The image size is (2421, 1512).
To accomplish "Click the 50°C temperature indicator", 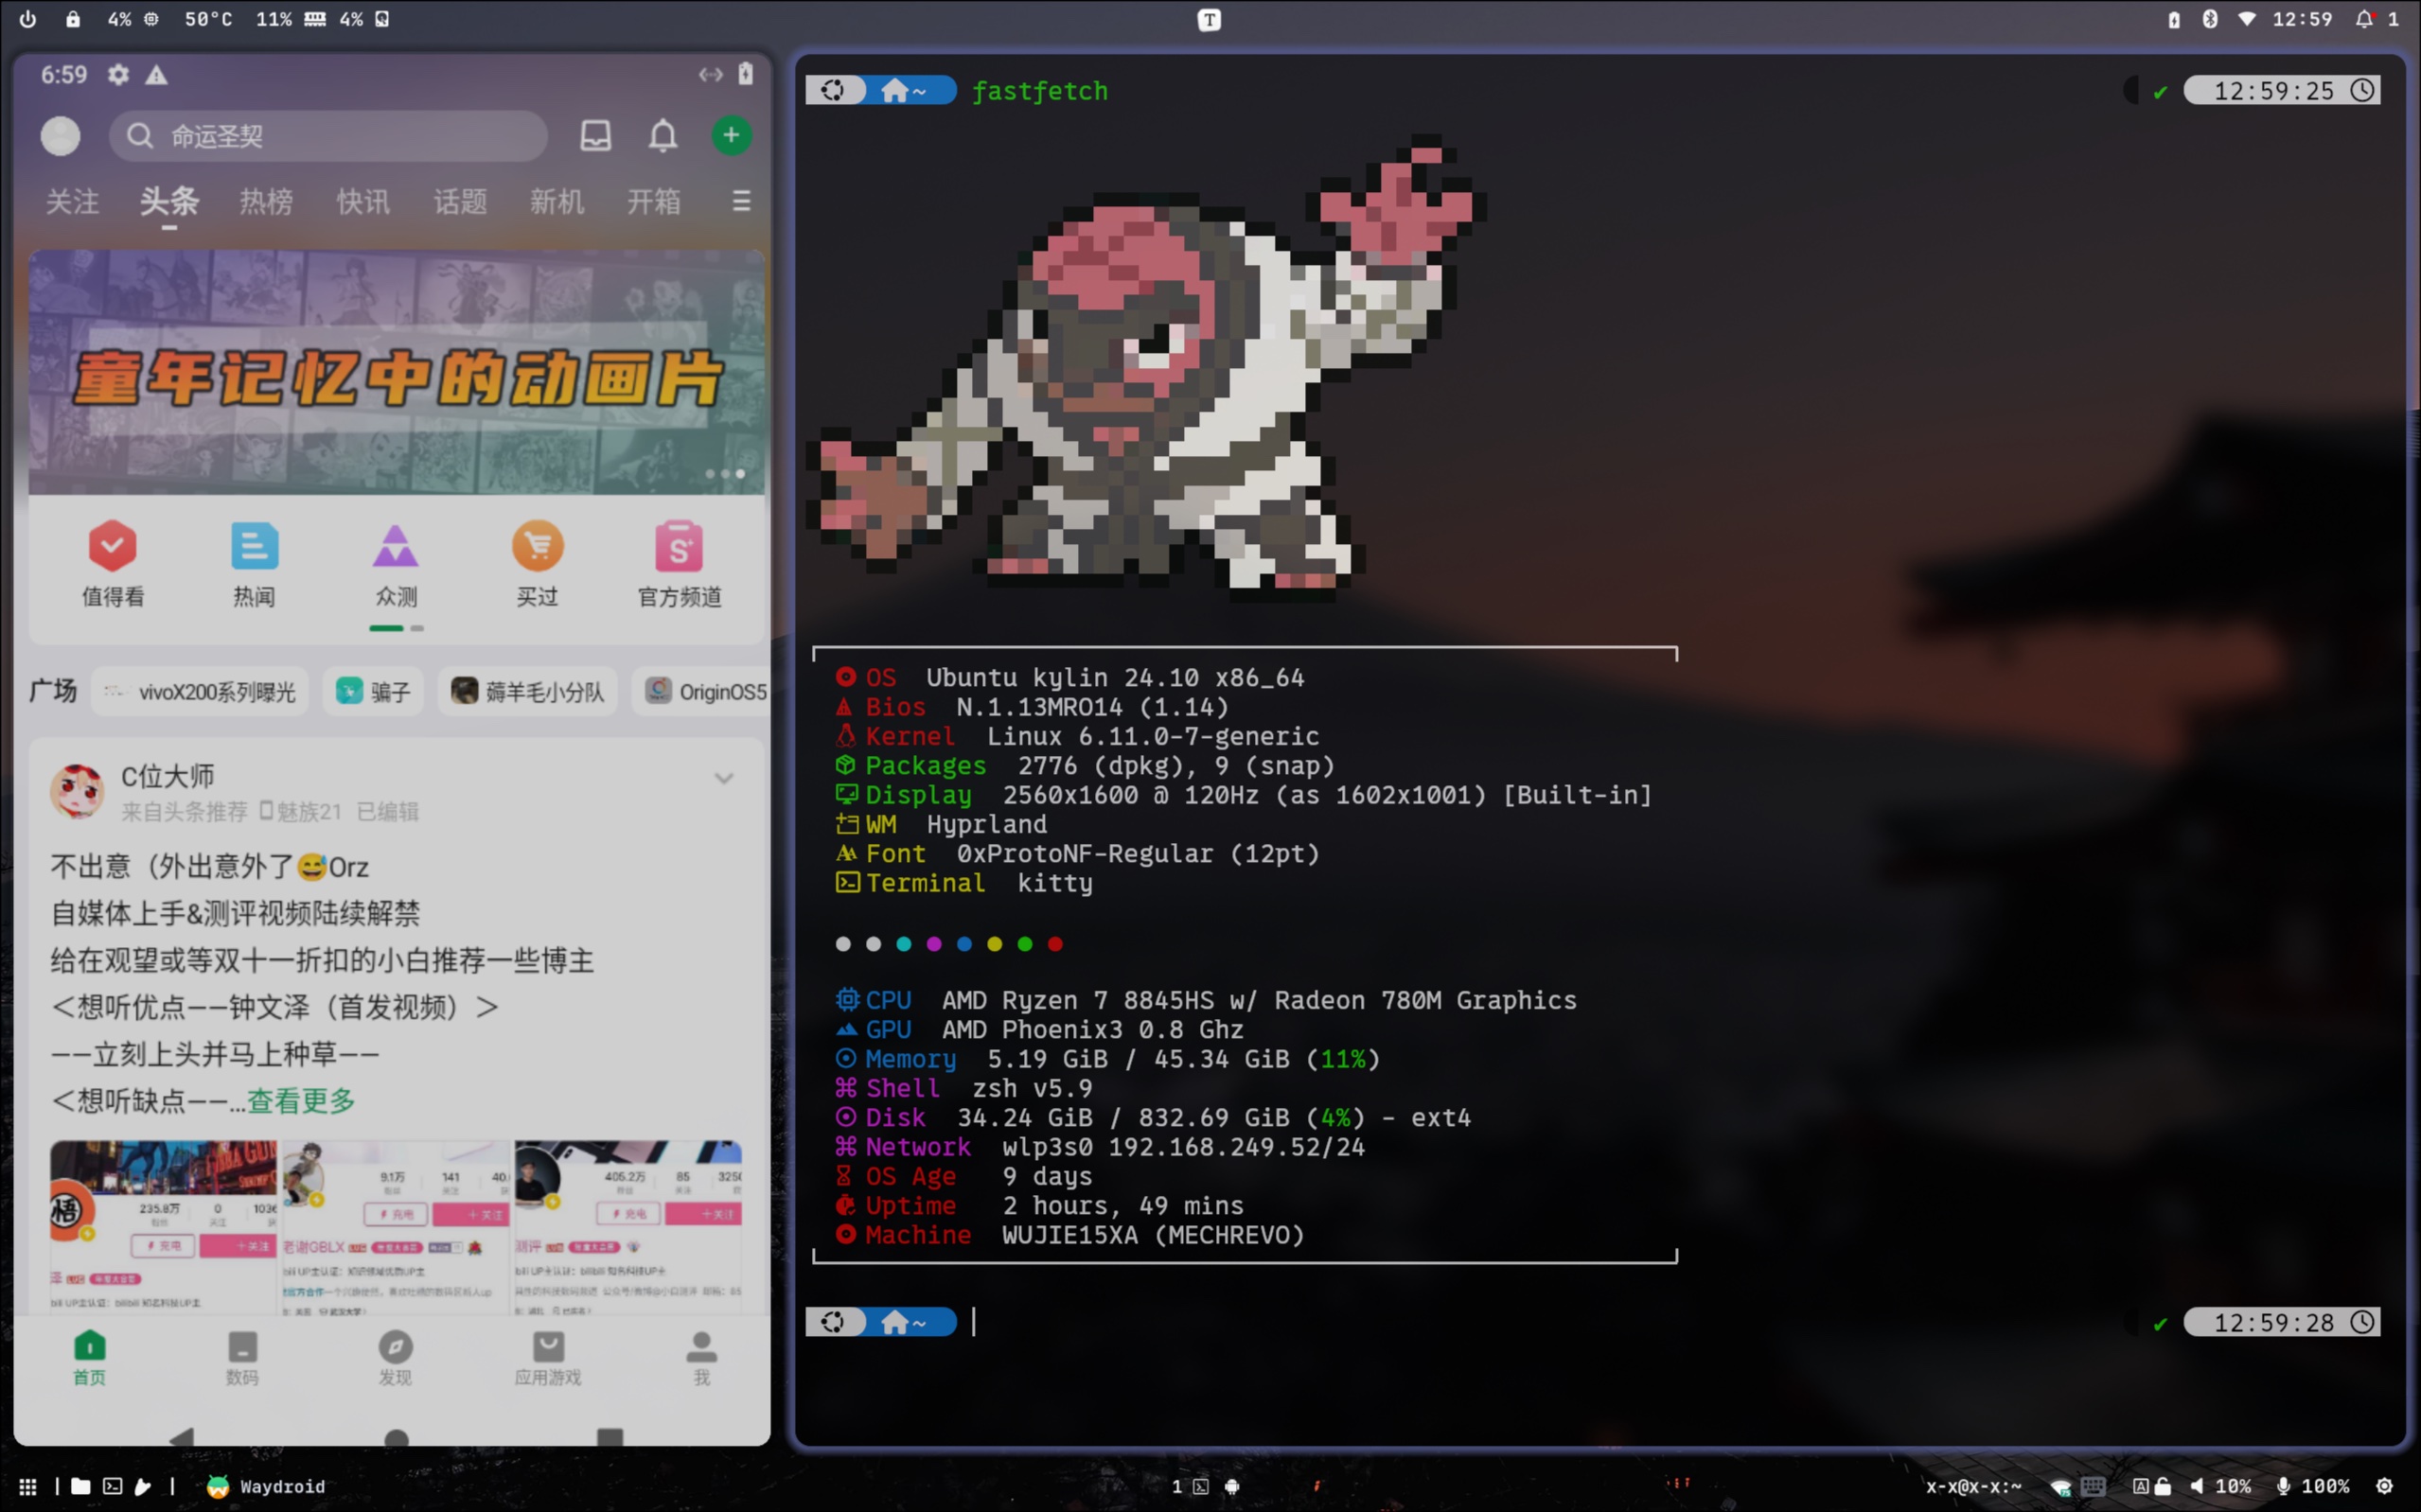I will [208, 19].
